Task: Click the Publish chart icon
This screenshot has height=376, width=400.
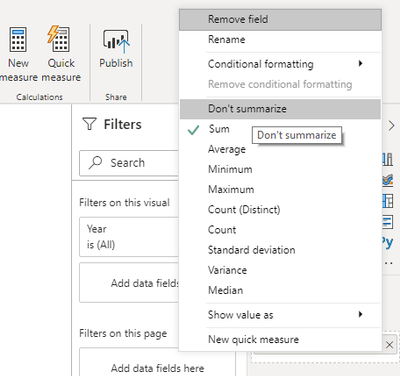Action: tap(116, 41)
